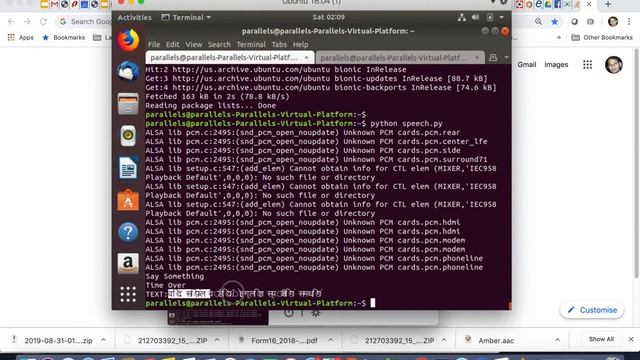640x360 pixels.
Task: Open the Images link
Action: 556,64
